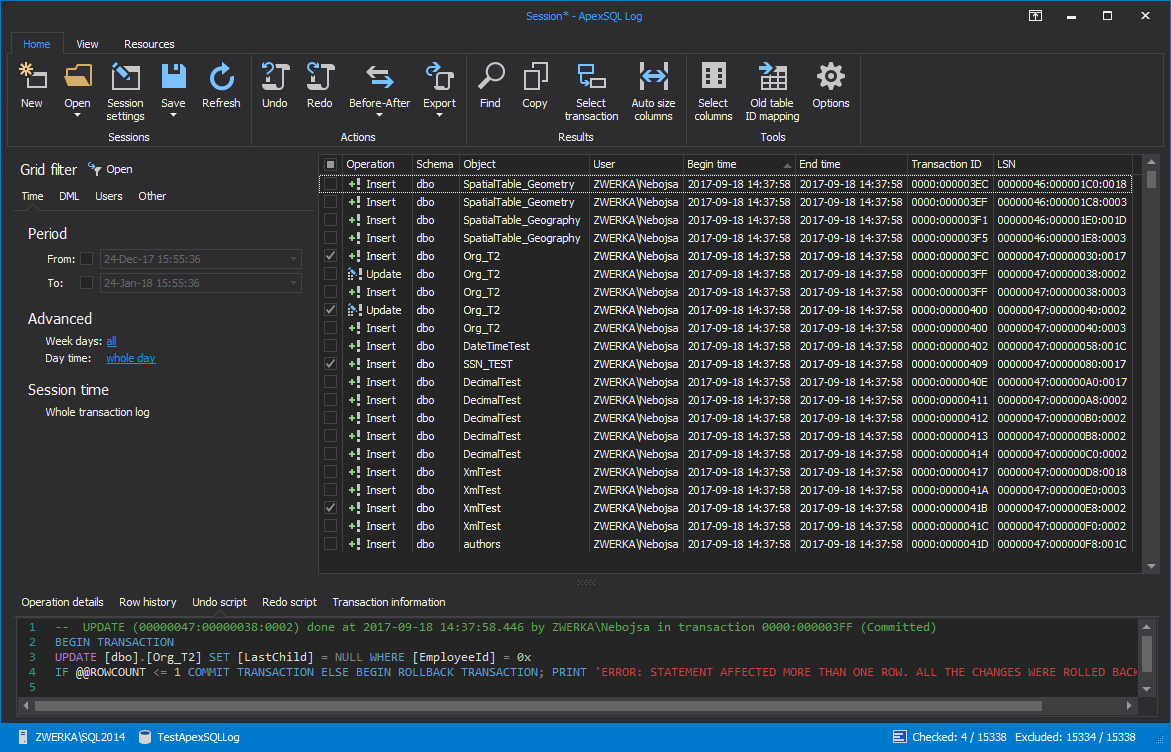Click the 'all' week days link
The height and width of the screenshot is (752, 1171).
(x=112, y=341)
